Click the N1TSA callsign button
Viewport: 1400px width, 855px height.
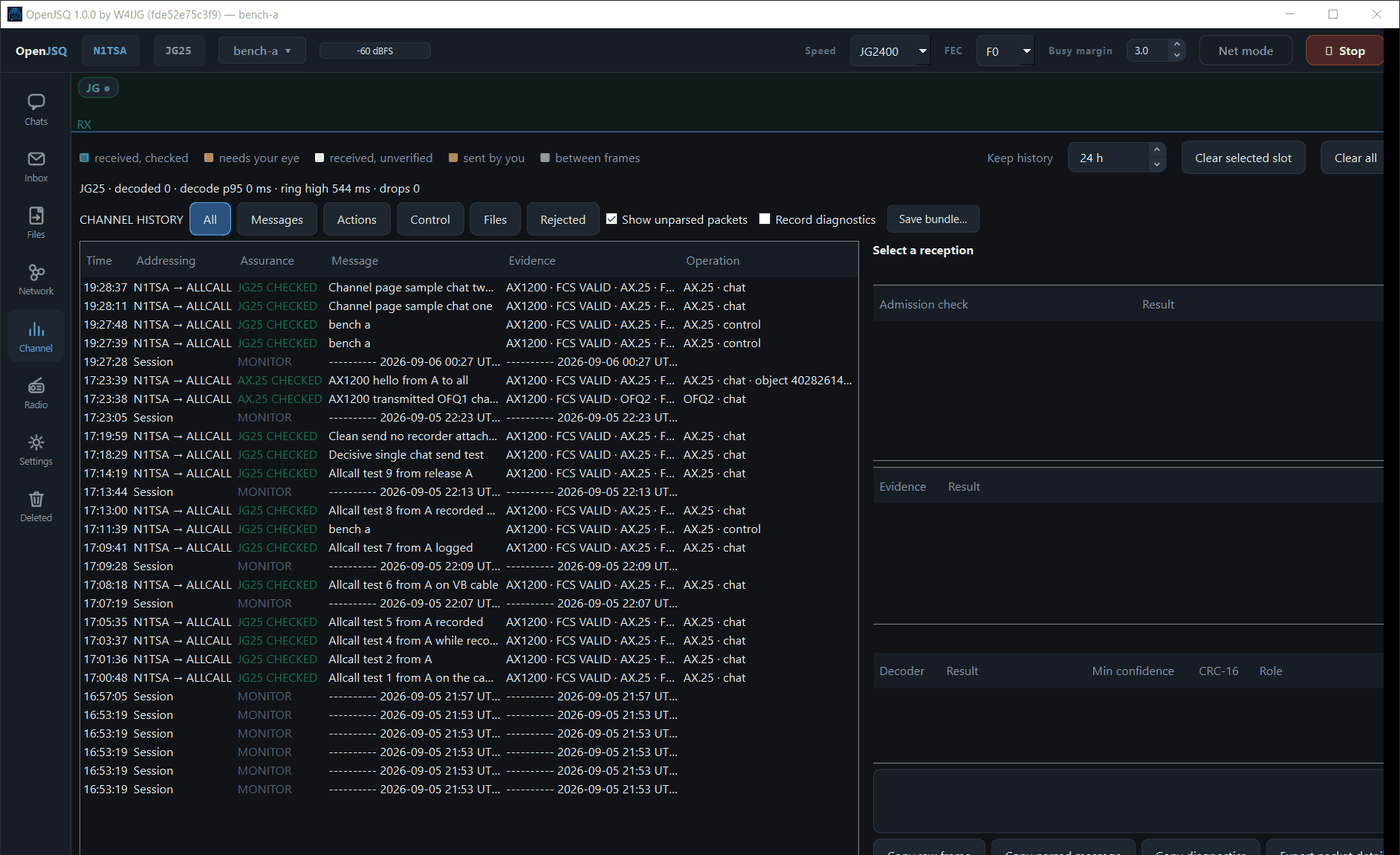click(x=110, y=50)
